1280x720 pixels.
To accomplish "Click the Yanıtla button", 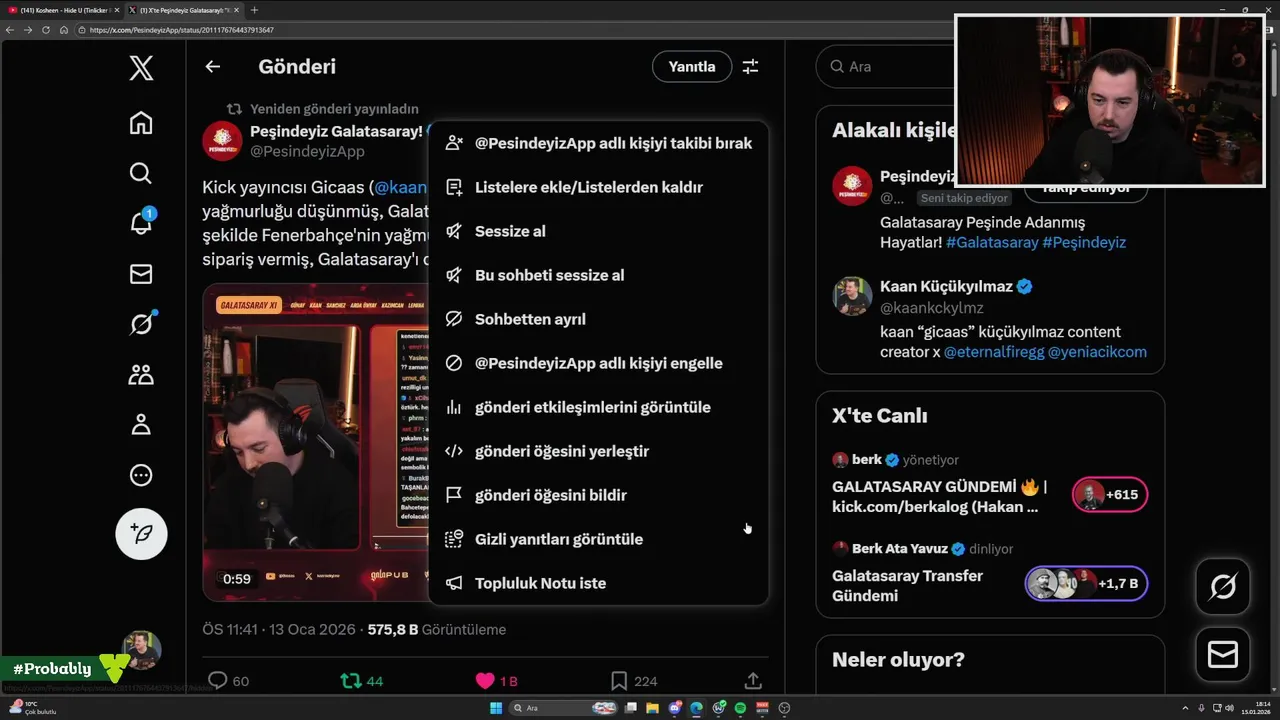I will 692,67.
